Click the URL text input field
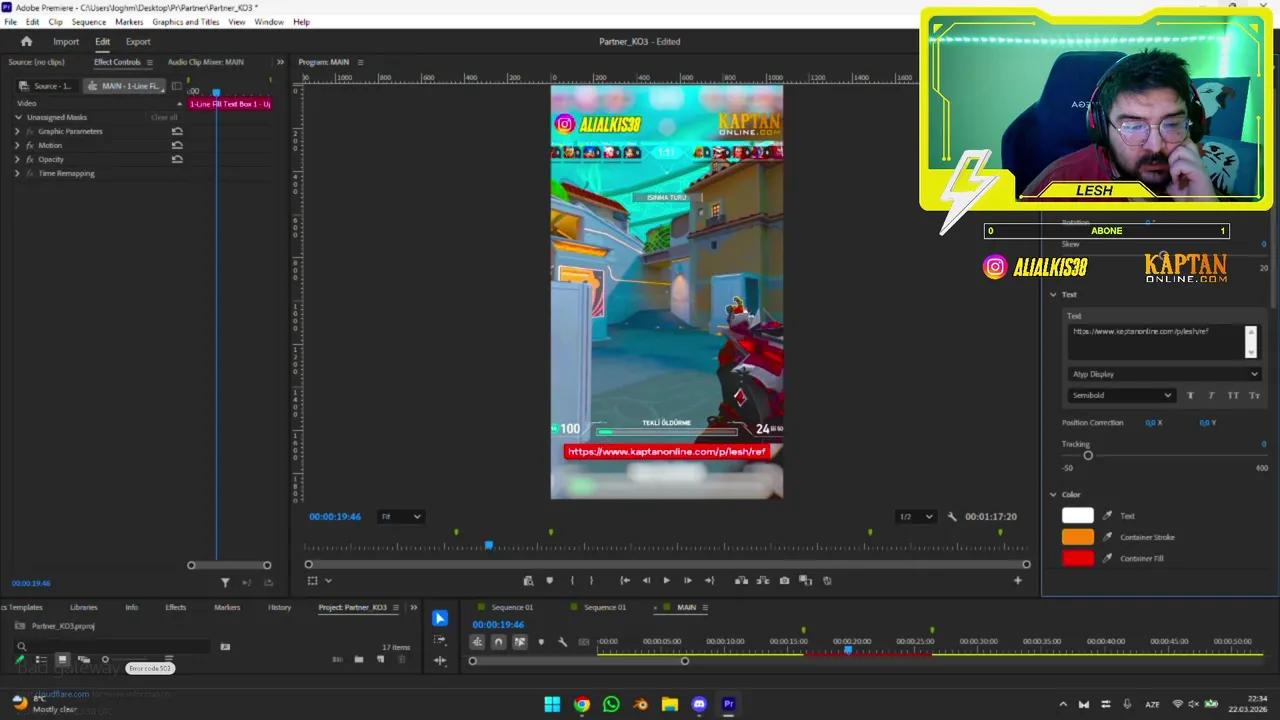The height and width of the screenshot is (720, 1280). (x=1157, y=341)
